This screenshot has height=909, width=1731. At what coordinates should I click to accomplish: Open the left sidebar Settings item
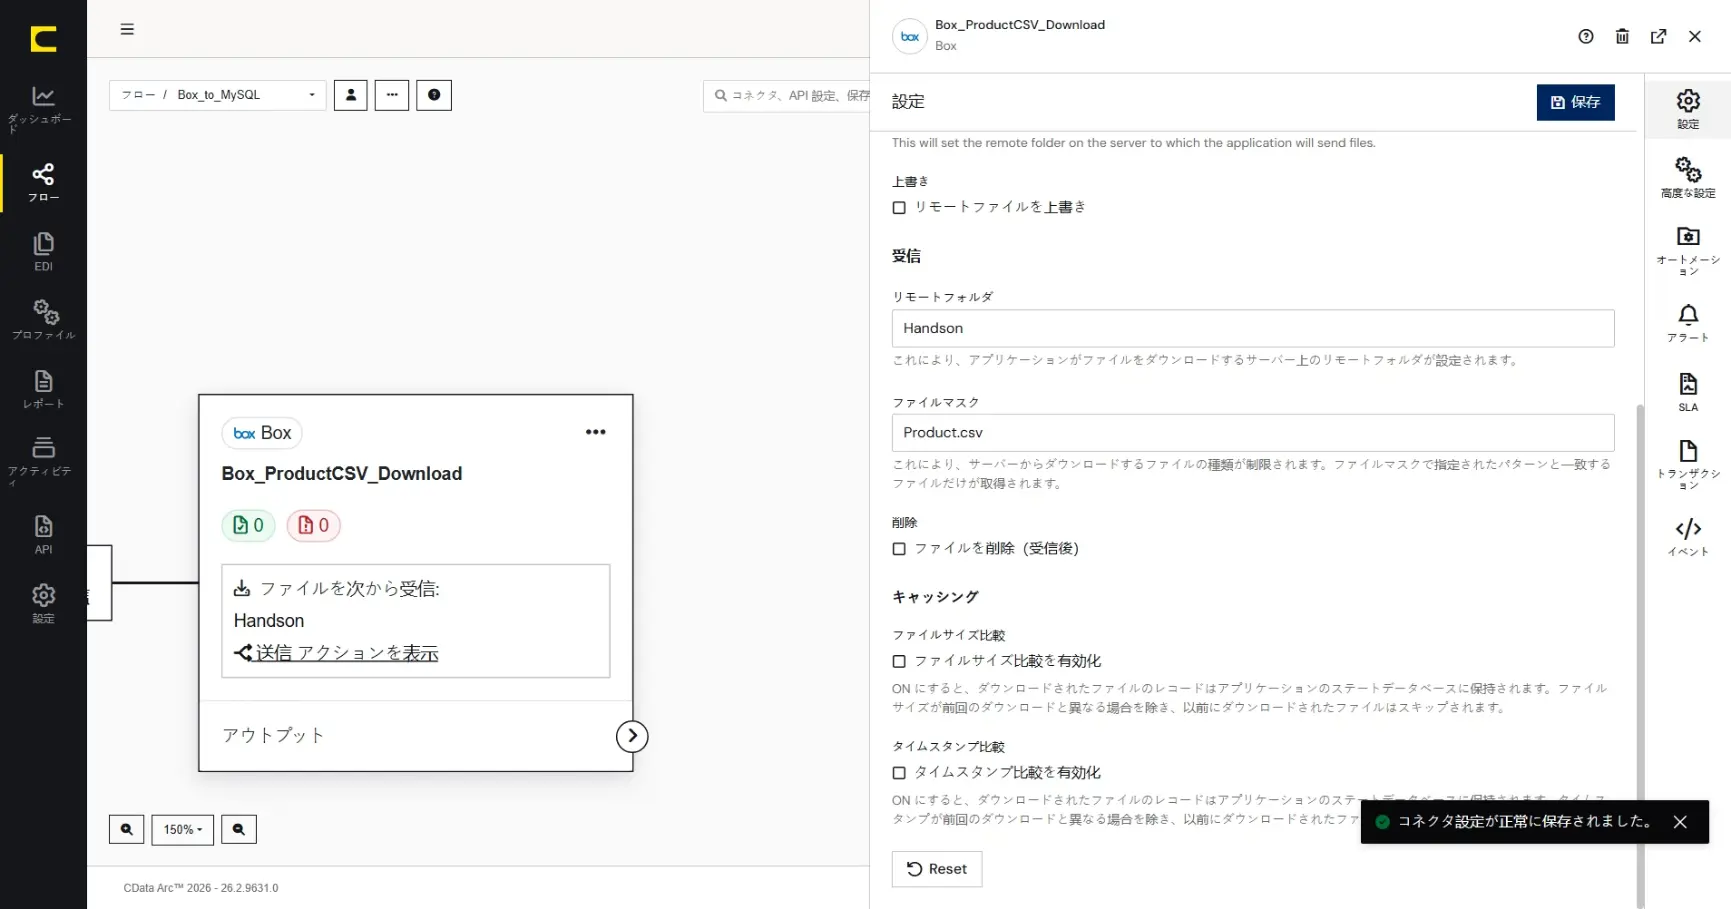coord(43,604)
